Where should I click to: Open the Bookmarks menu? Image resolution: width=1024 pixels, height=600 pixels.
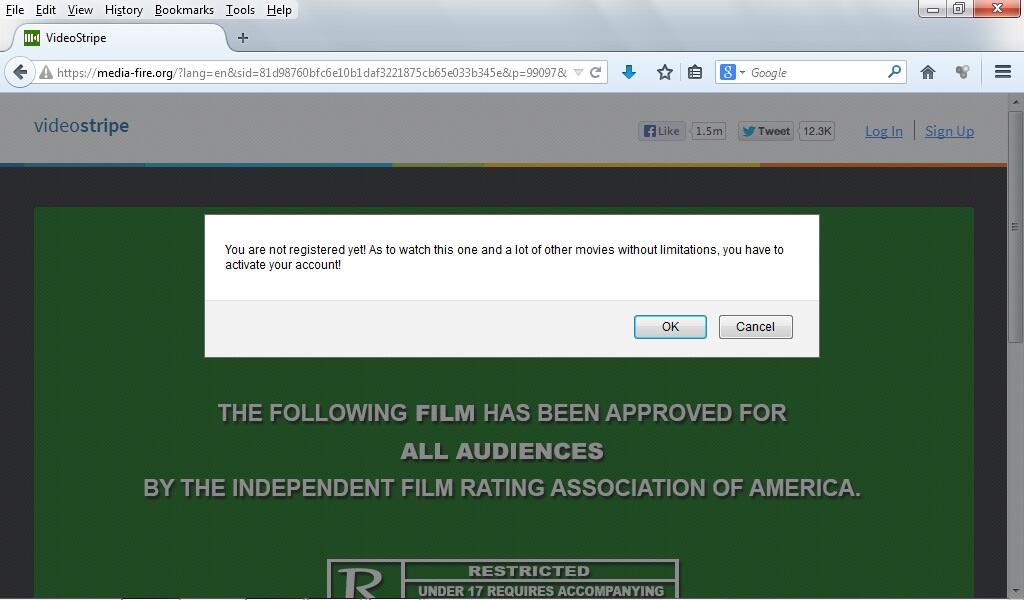[184, 10]
